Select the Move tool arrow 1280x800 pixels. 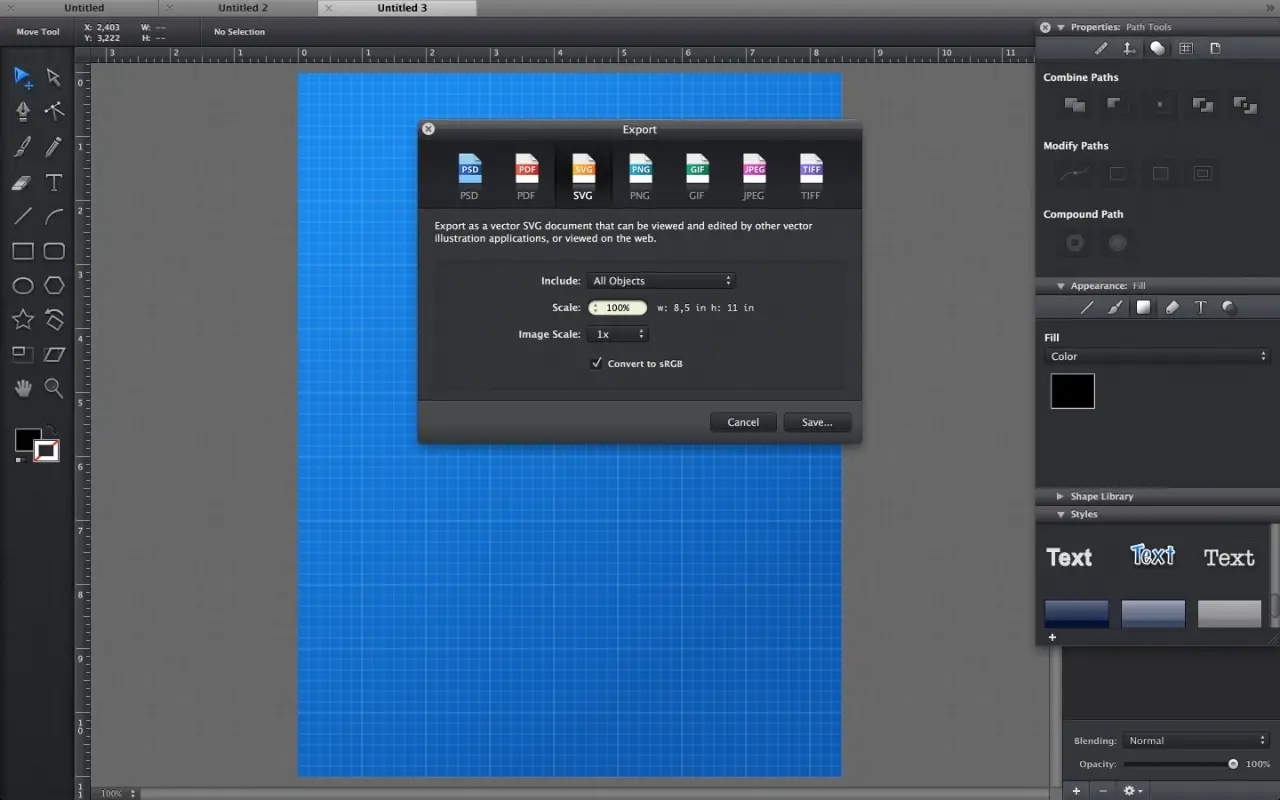tap(23, 77)
